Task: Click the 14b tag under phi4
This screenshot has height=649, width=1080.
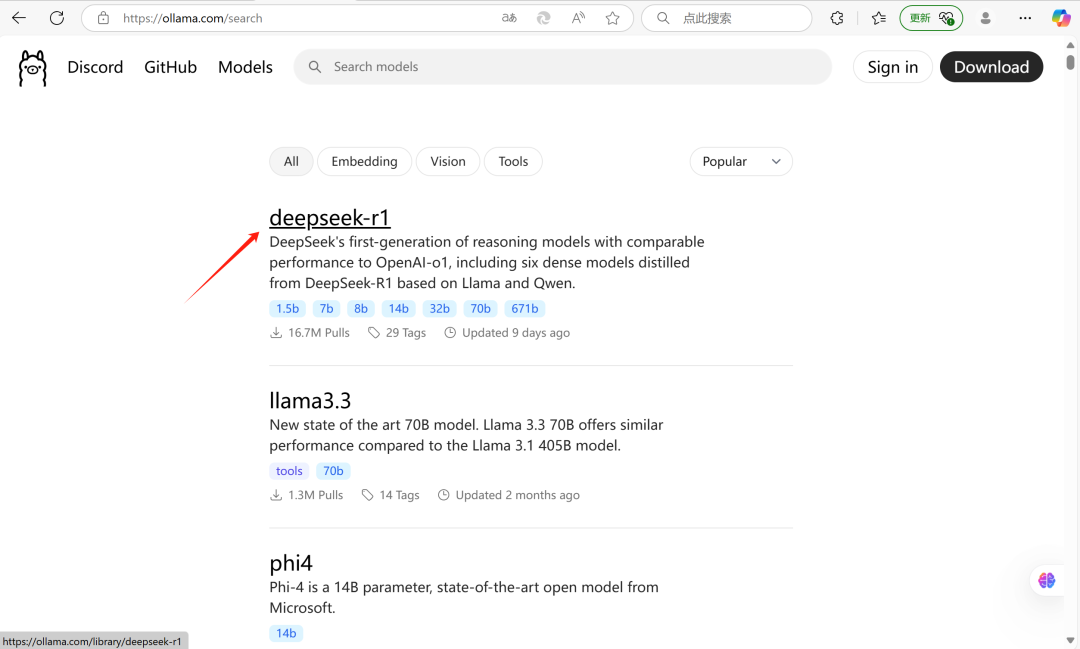Action: point(286,633)
